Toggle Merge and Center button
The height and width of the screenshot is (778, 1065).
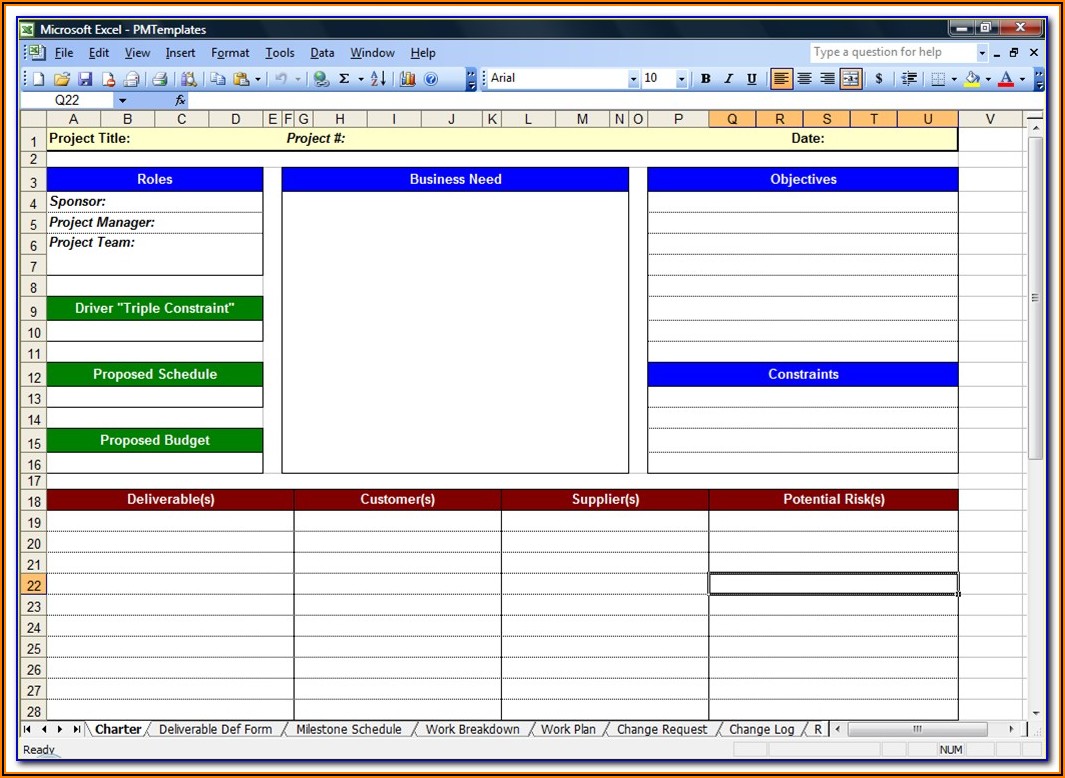click(851, 79)
